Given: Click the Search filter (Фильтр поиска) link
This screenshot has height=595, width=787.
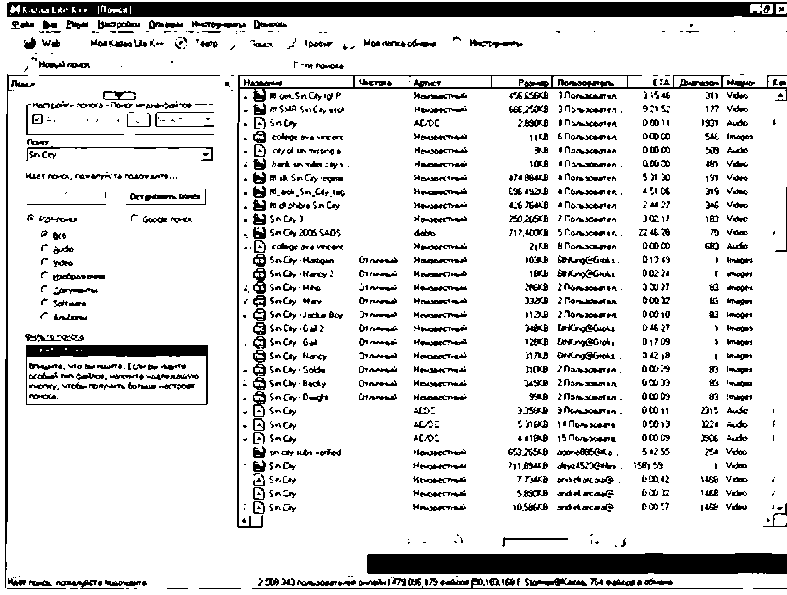Looking at the screenshot, I should 55,337.
